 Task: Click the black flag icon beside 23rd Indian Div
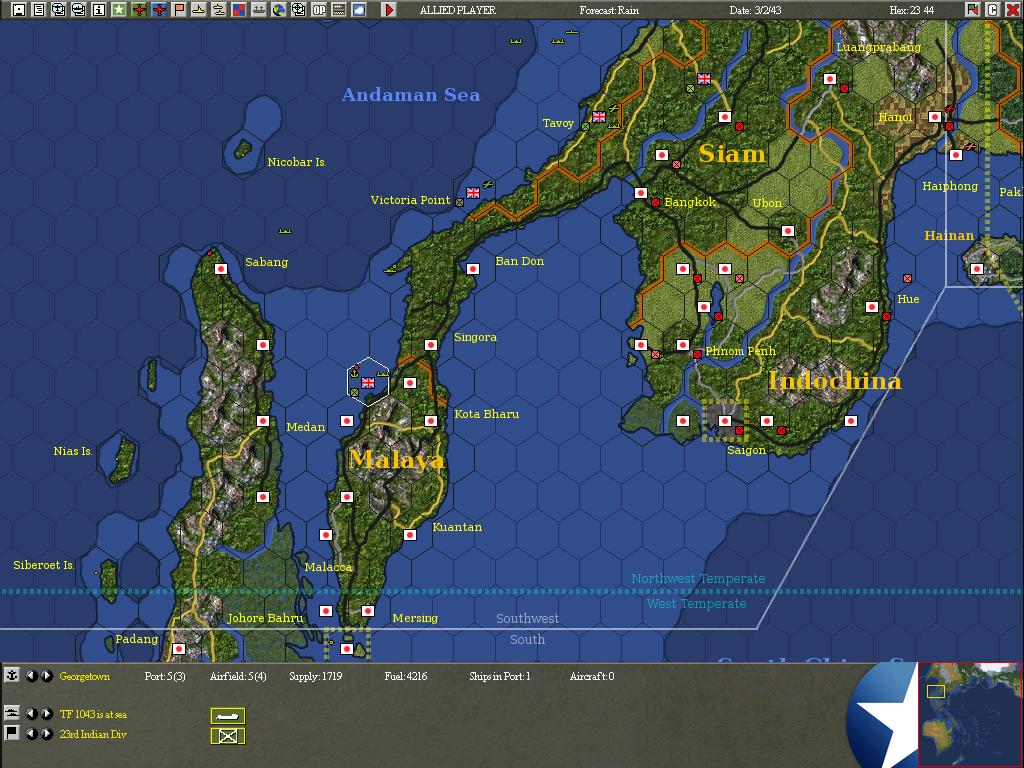click(12, 733)
